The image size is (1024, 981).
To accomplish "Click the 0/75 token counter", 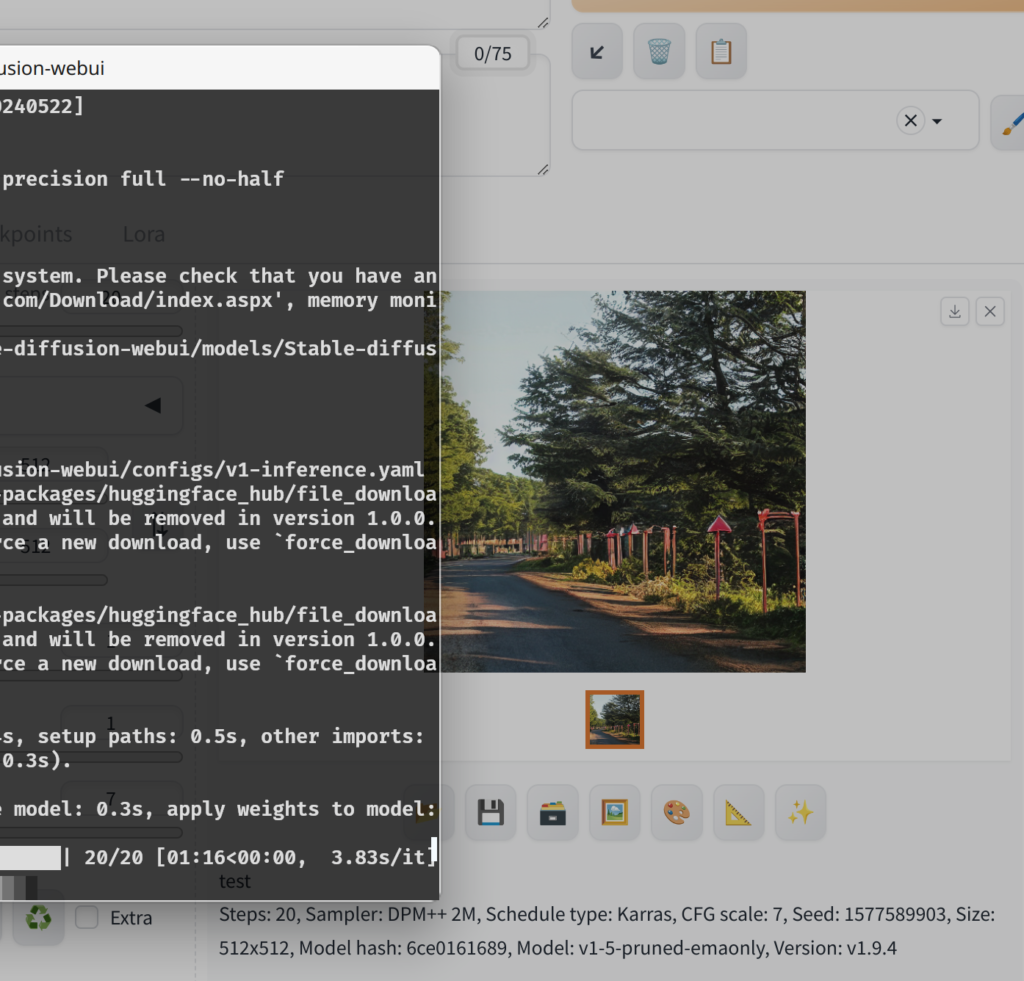I will 492,54.
